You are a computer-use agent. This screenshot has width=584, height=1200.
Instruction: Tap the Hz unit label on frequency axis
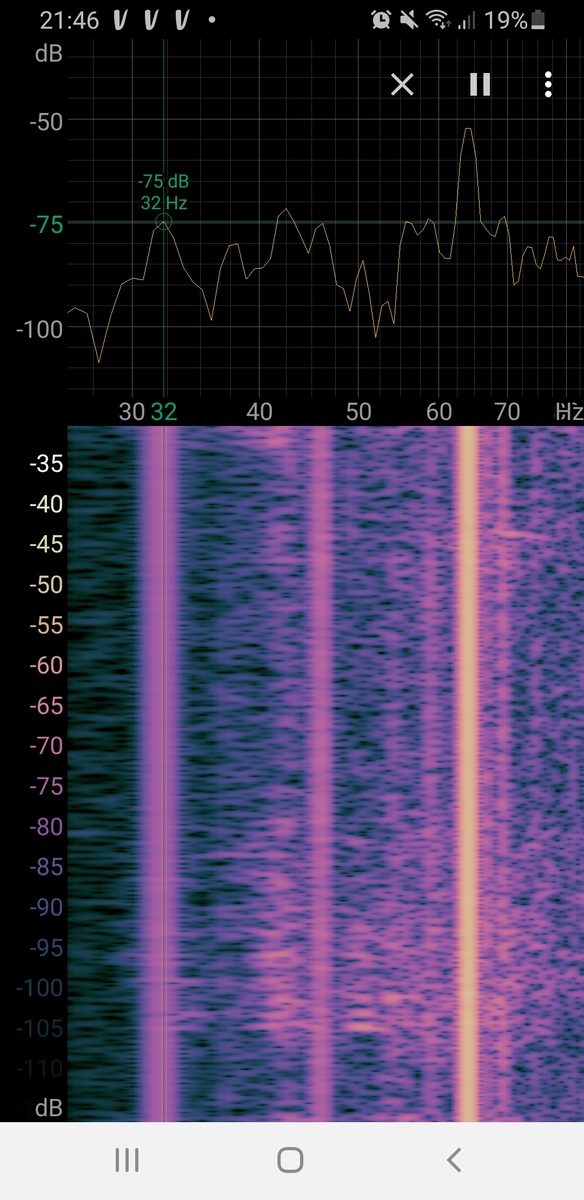coord(569,411)
